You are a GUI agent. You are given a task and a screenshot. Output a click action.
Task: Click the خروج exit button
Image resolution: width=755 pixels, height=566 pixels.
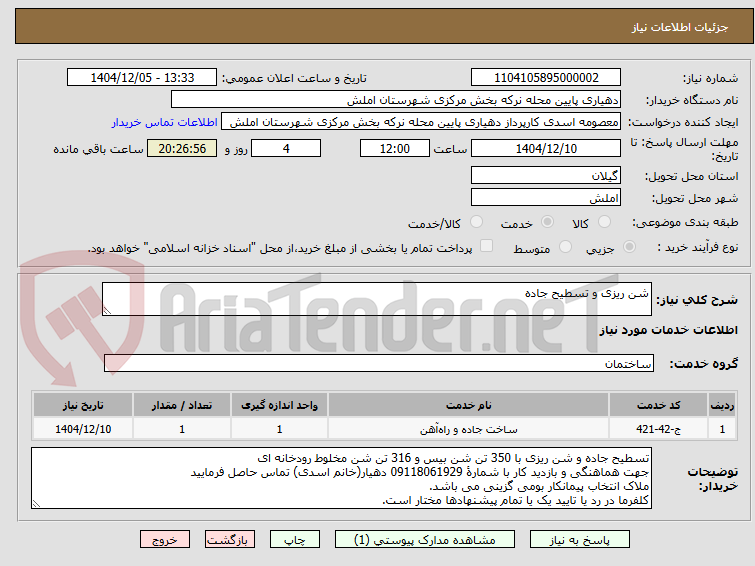[x=165, y=540]
